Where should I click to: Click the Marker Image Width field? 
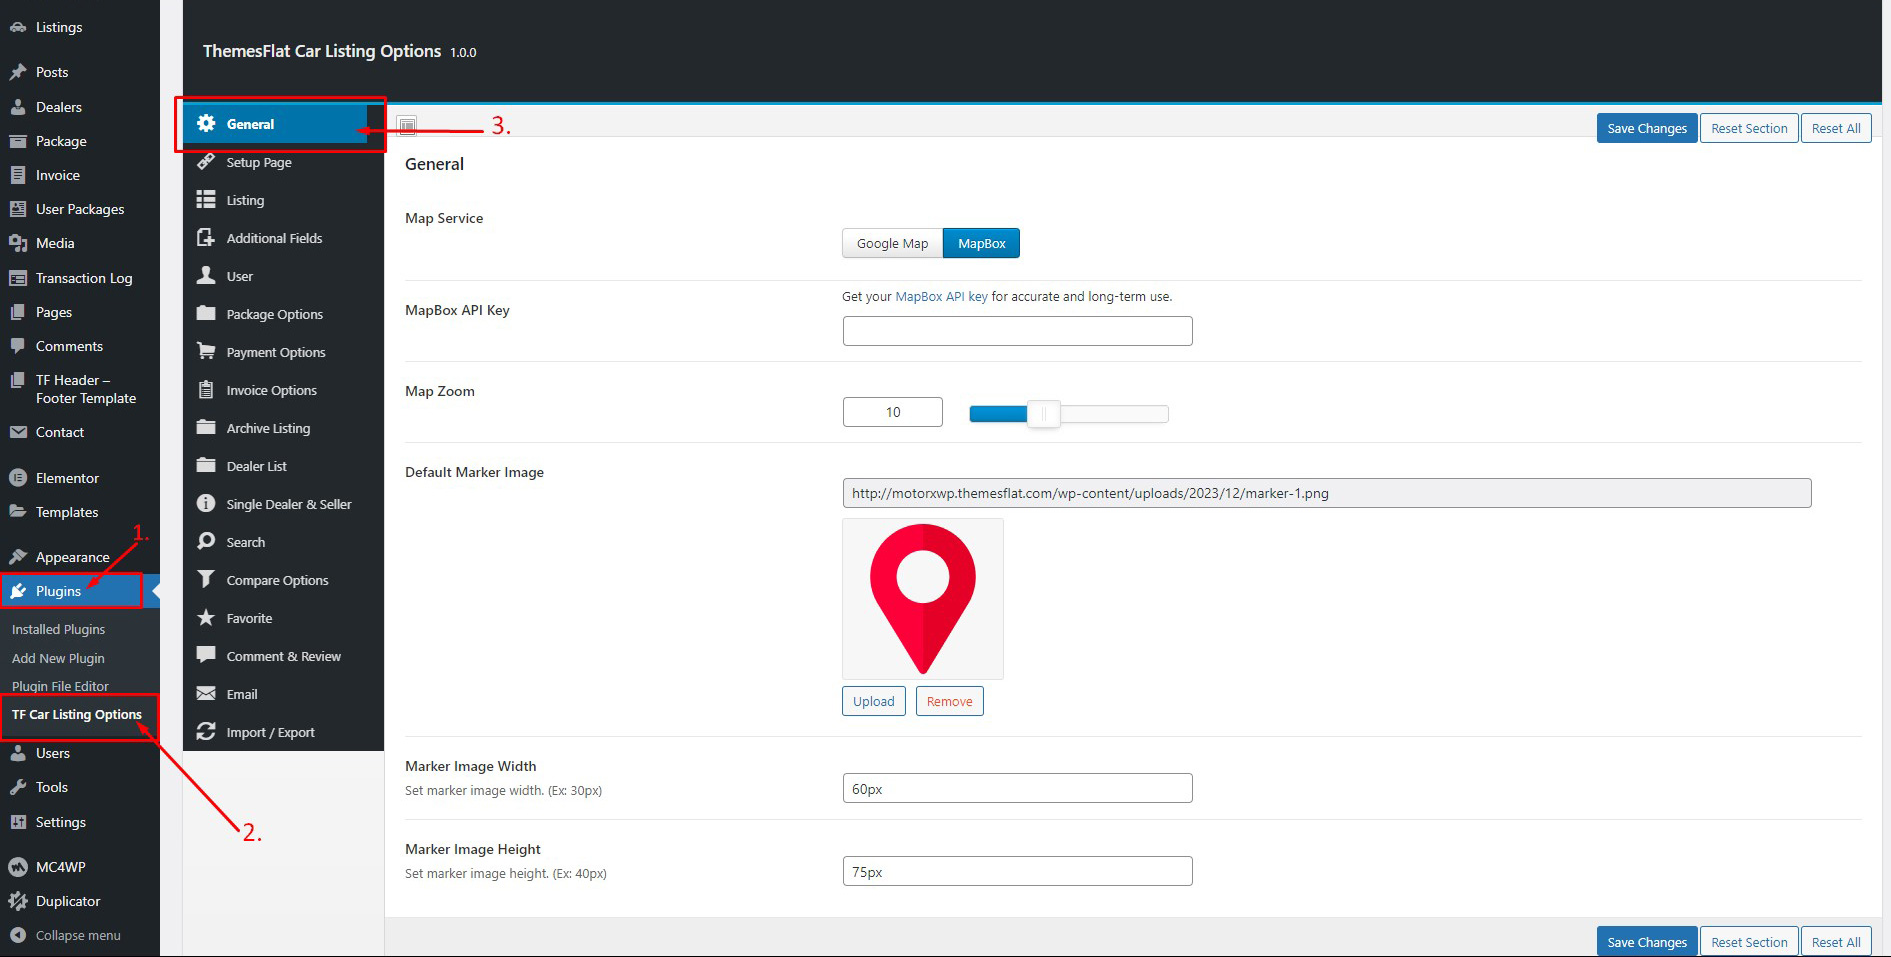pyautogui.click(x=1017, y=788)
